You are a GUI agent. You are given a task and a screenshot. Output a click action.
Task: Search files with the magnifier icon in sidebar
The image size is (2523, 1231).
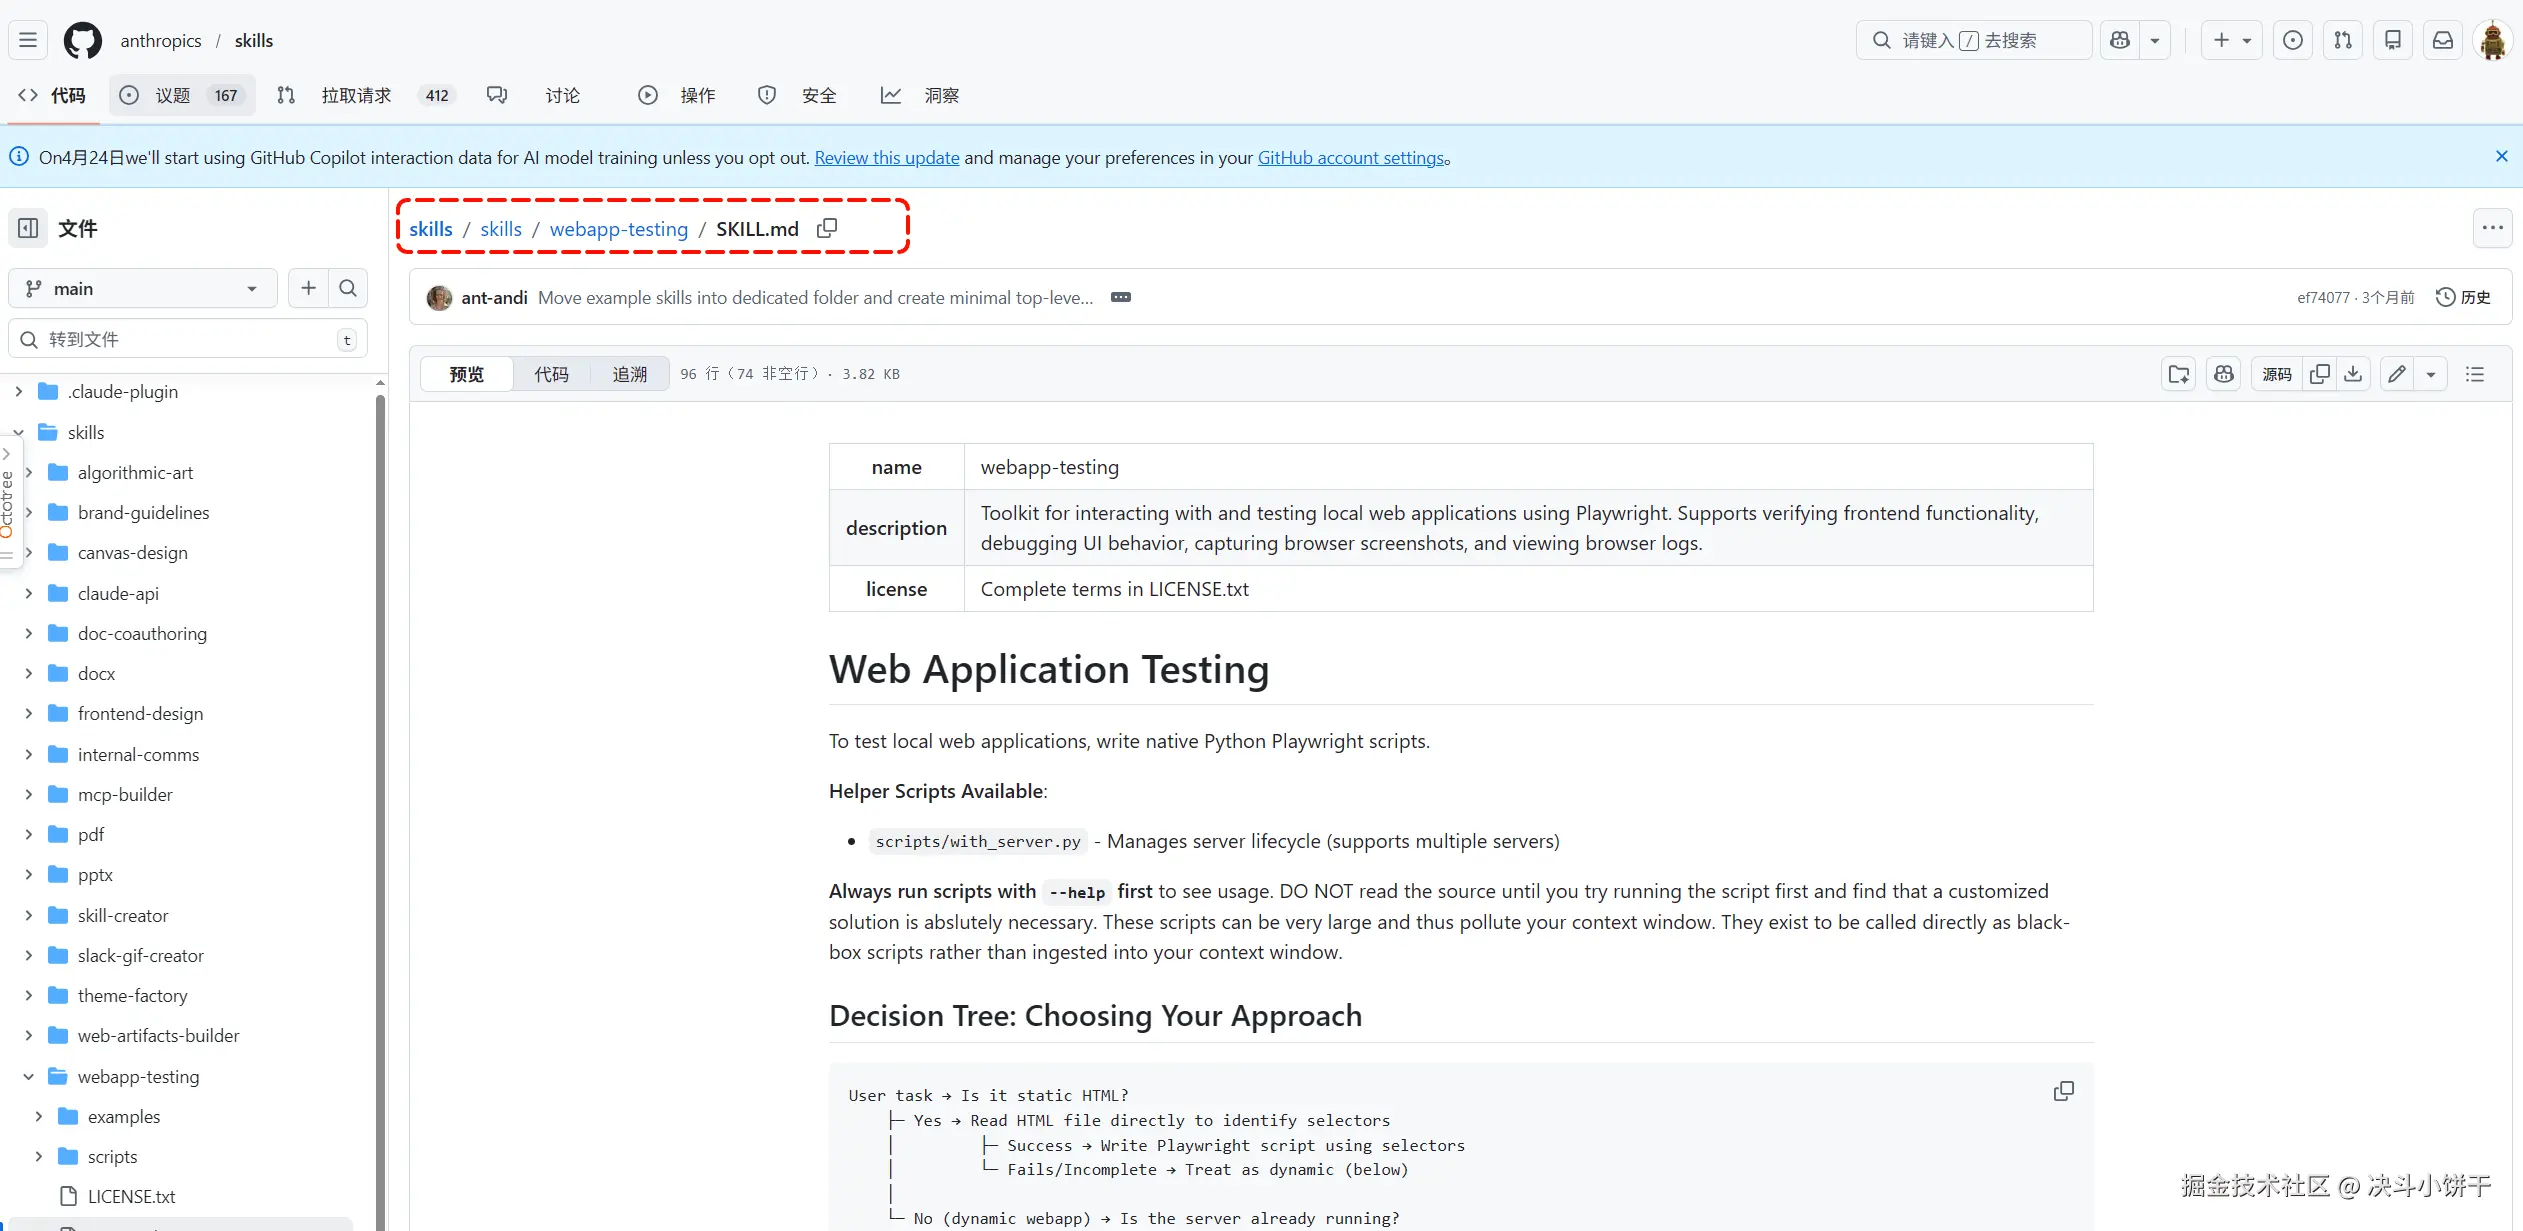348,288
